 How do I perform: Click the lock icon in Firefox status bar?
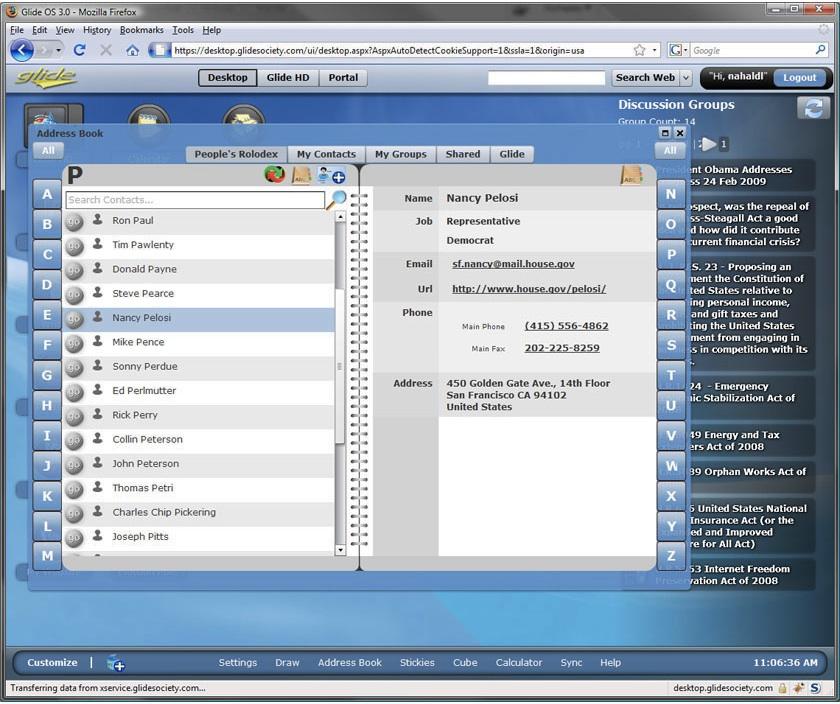coord(782,688)
